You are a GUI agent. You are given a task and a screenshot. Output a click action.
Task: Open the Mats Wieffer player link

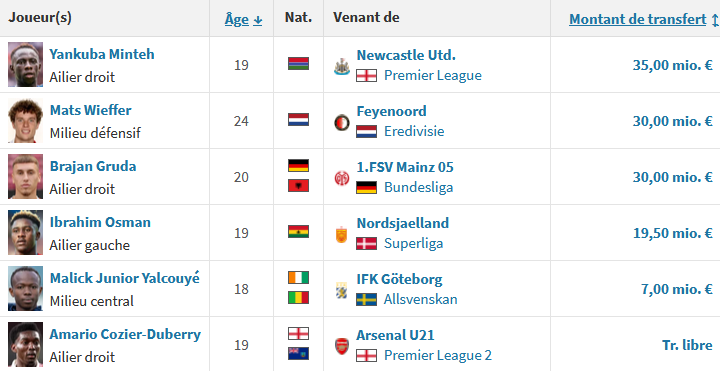coord(90,110)
